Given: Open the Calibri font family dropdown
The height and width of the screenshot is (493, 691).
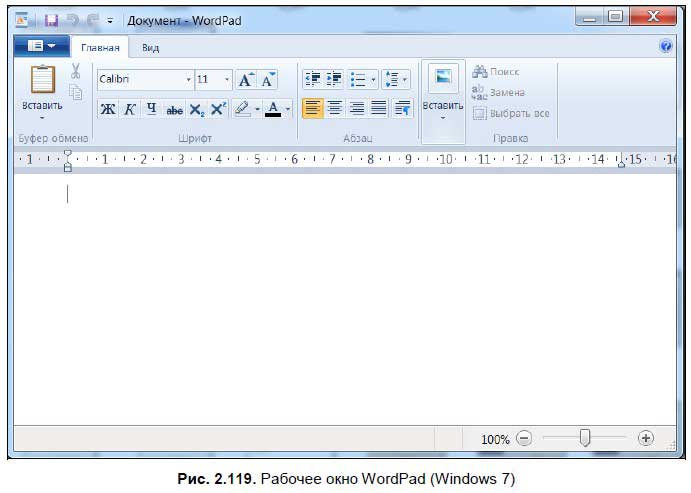Looking at the screenshot, I should pyautogui.click(x=189, y=80).
